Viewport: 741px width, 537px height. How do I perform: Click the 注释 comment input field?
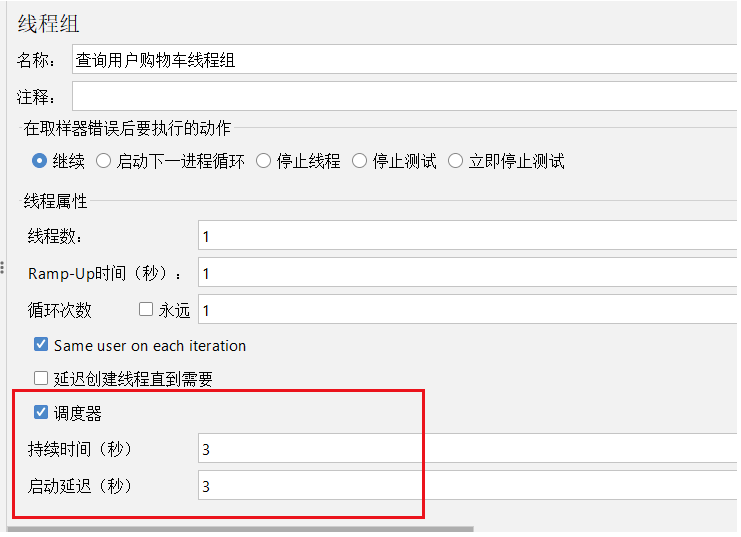point(406,96)
